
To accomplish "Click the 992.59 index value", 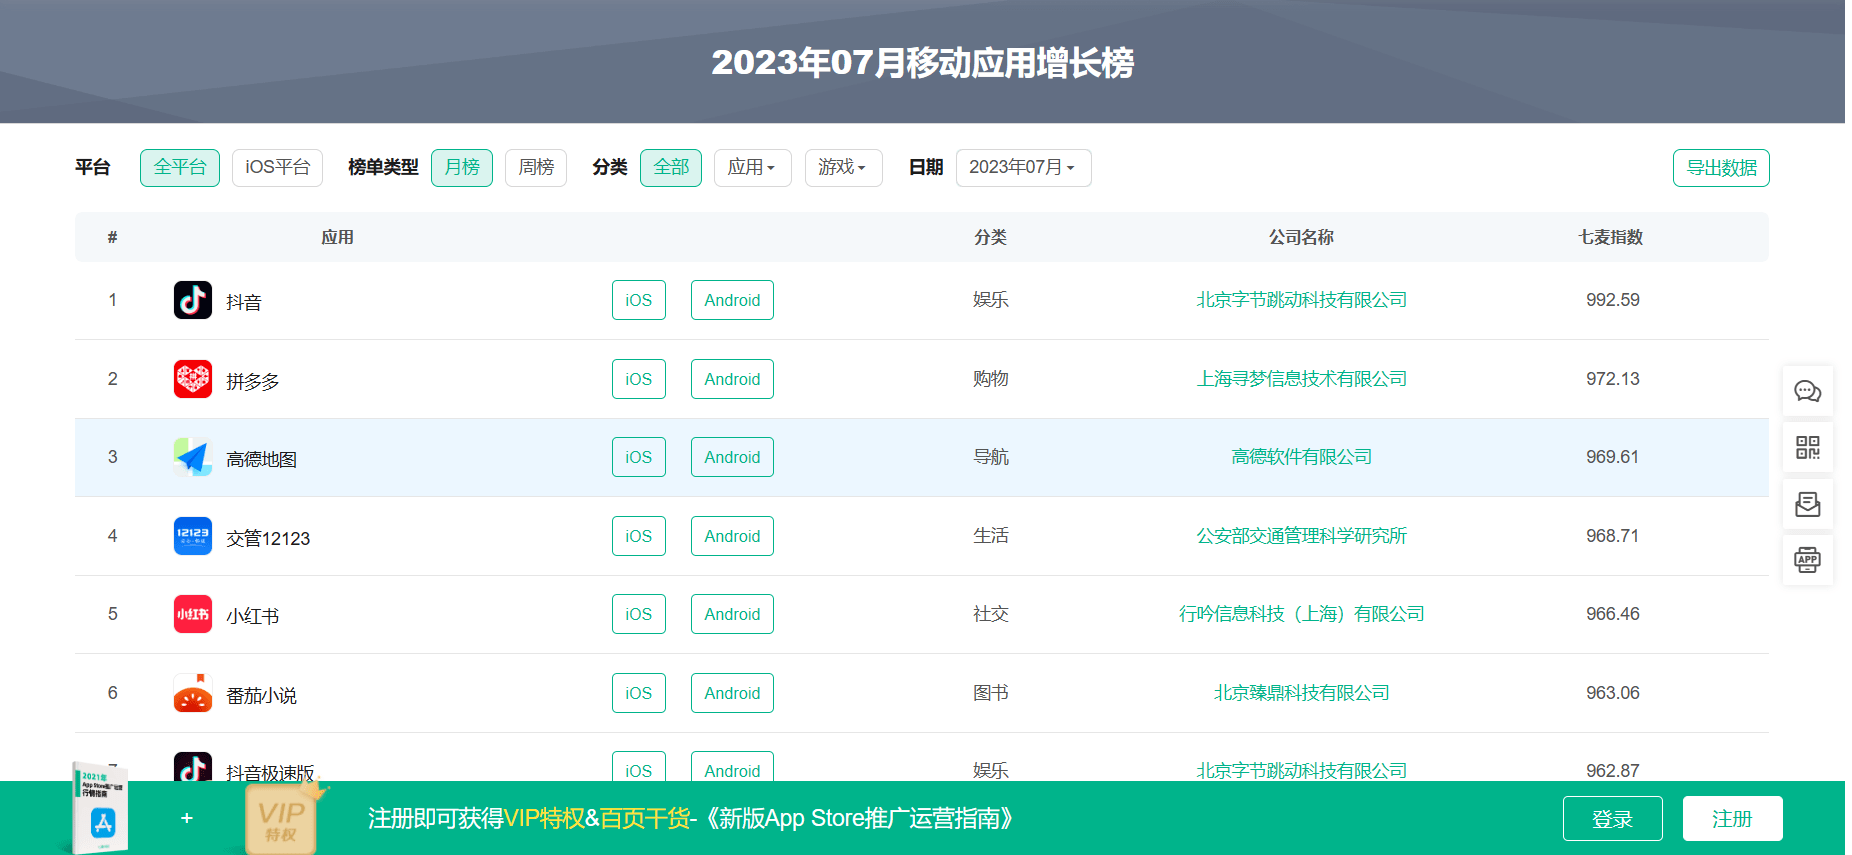I will click(x=1613, y=300).
